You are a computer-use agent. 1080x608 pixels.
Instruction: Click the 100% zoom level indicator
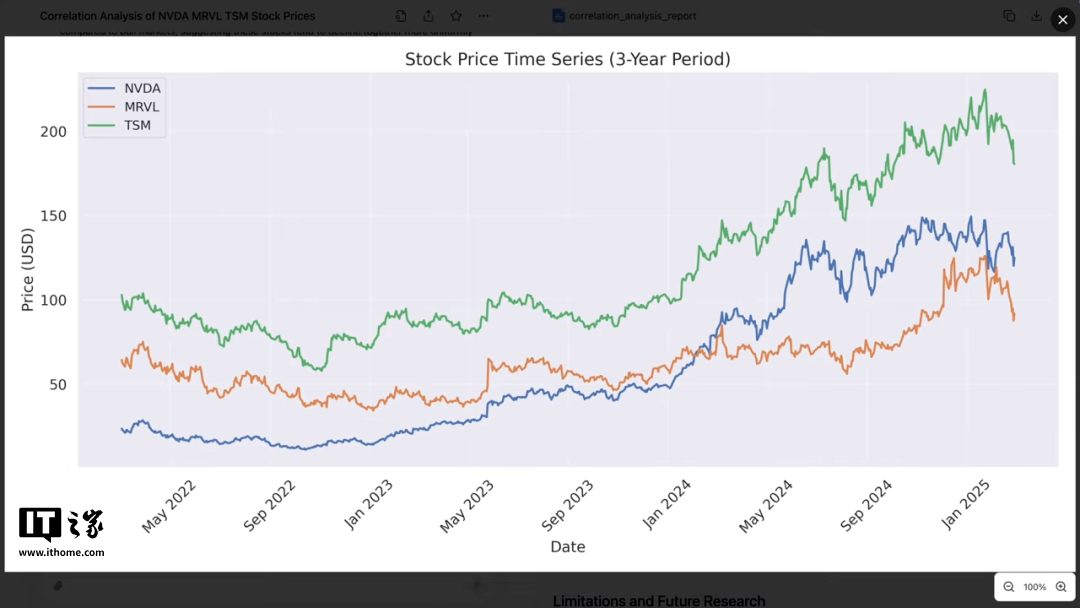[x=1035, y=587]
